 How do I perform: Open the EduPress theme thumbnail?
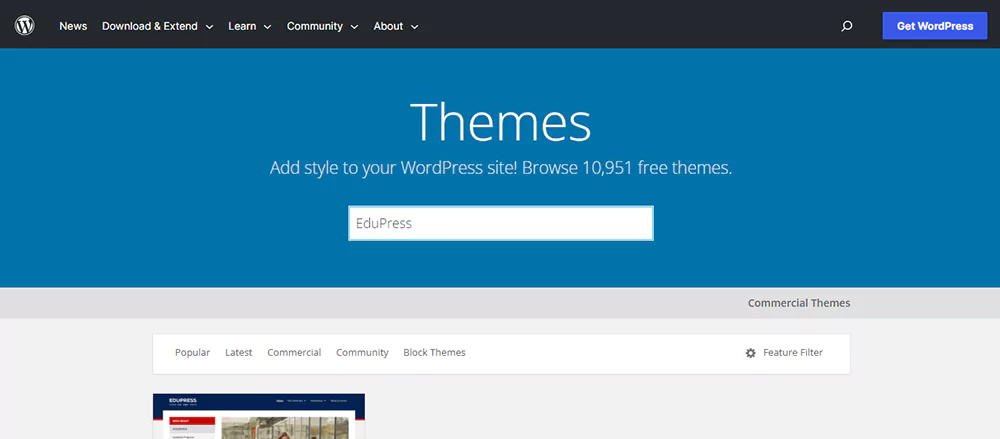(x=259, y=416)
